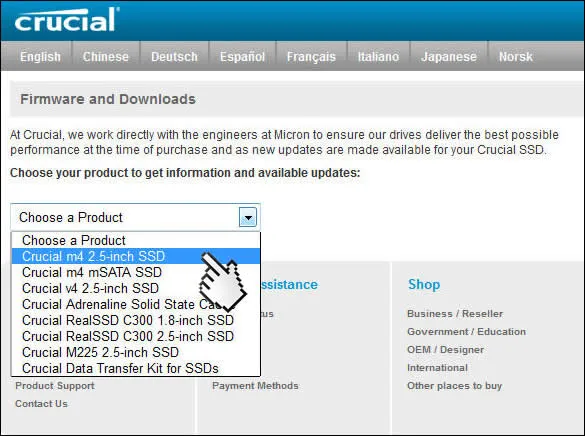The image size is (585, 436).
Task: Choose Crucial m4 mSATA SSD option
Action: click(x=136, y=272)
